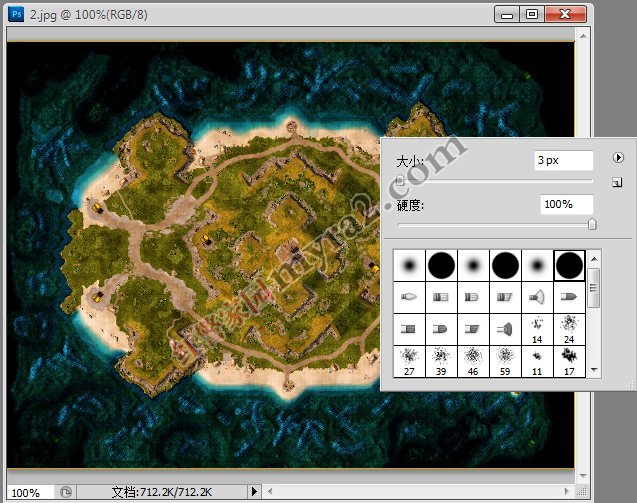Click the horizontal scrollbar right arrow
Screen dimensions: 637x503
(567, 492)
